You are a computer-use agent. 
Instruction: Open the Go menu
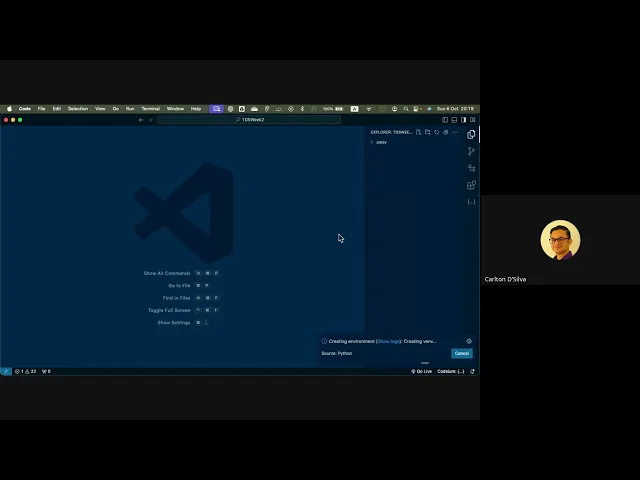116,109
